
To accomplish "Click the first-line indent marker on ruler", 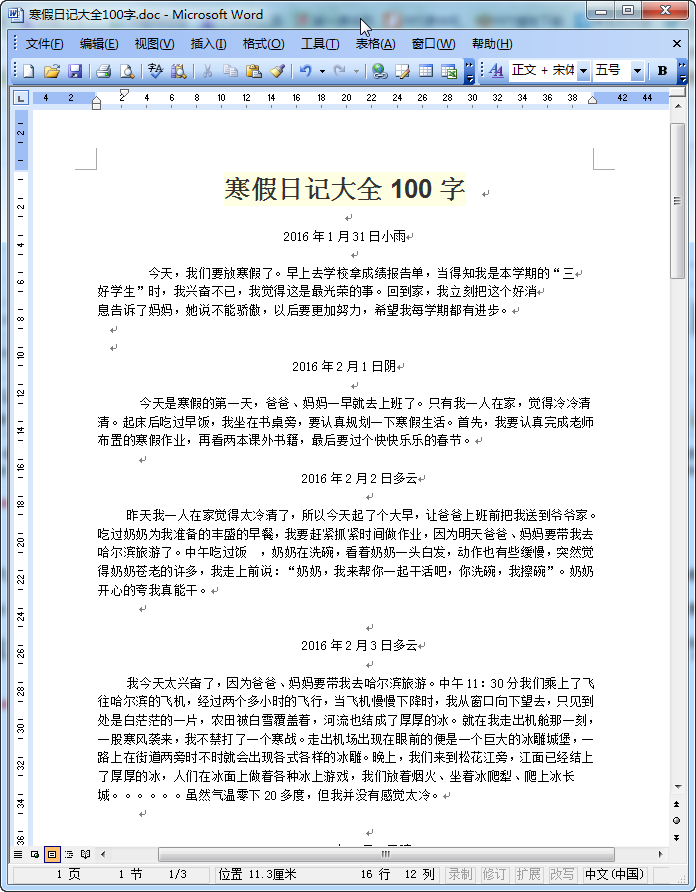I will coord(124,92).
